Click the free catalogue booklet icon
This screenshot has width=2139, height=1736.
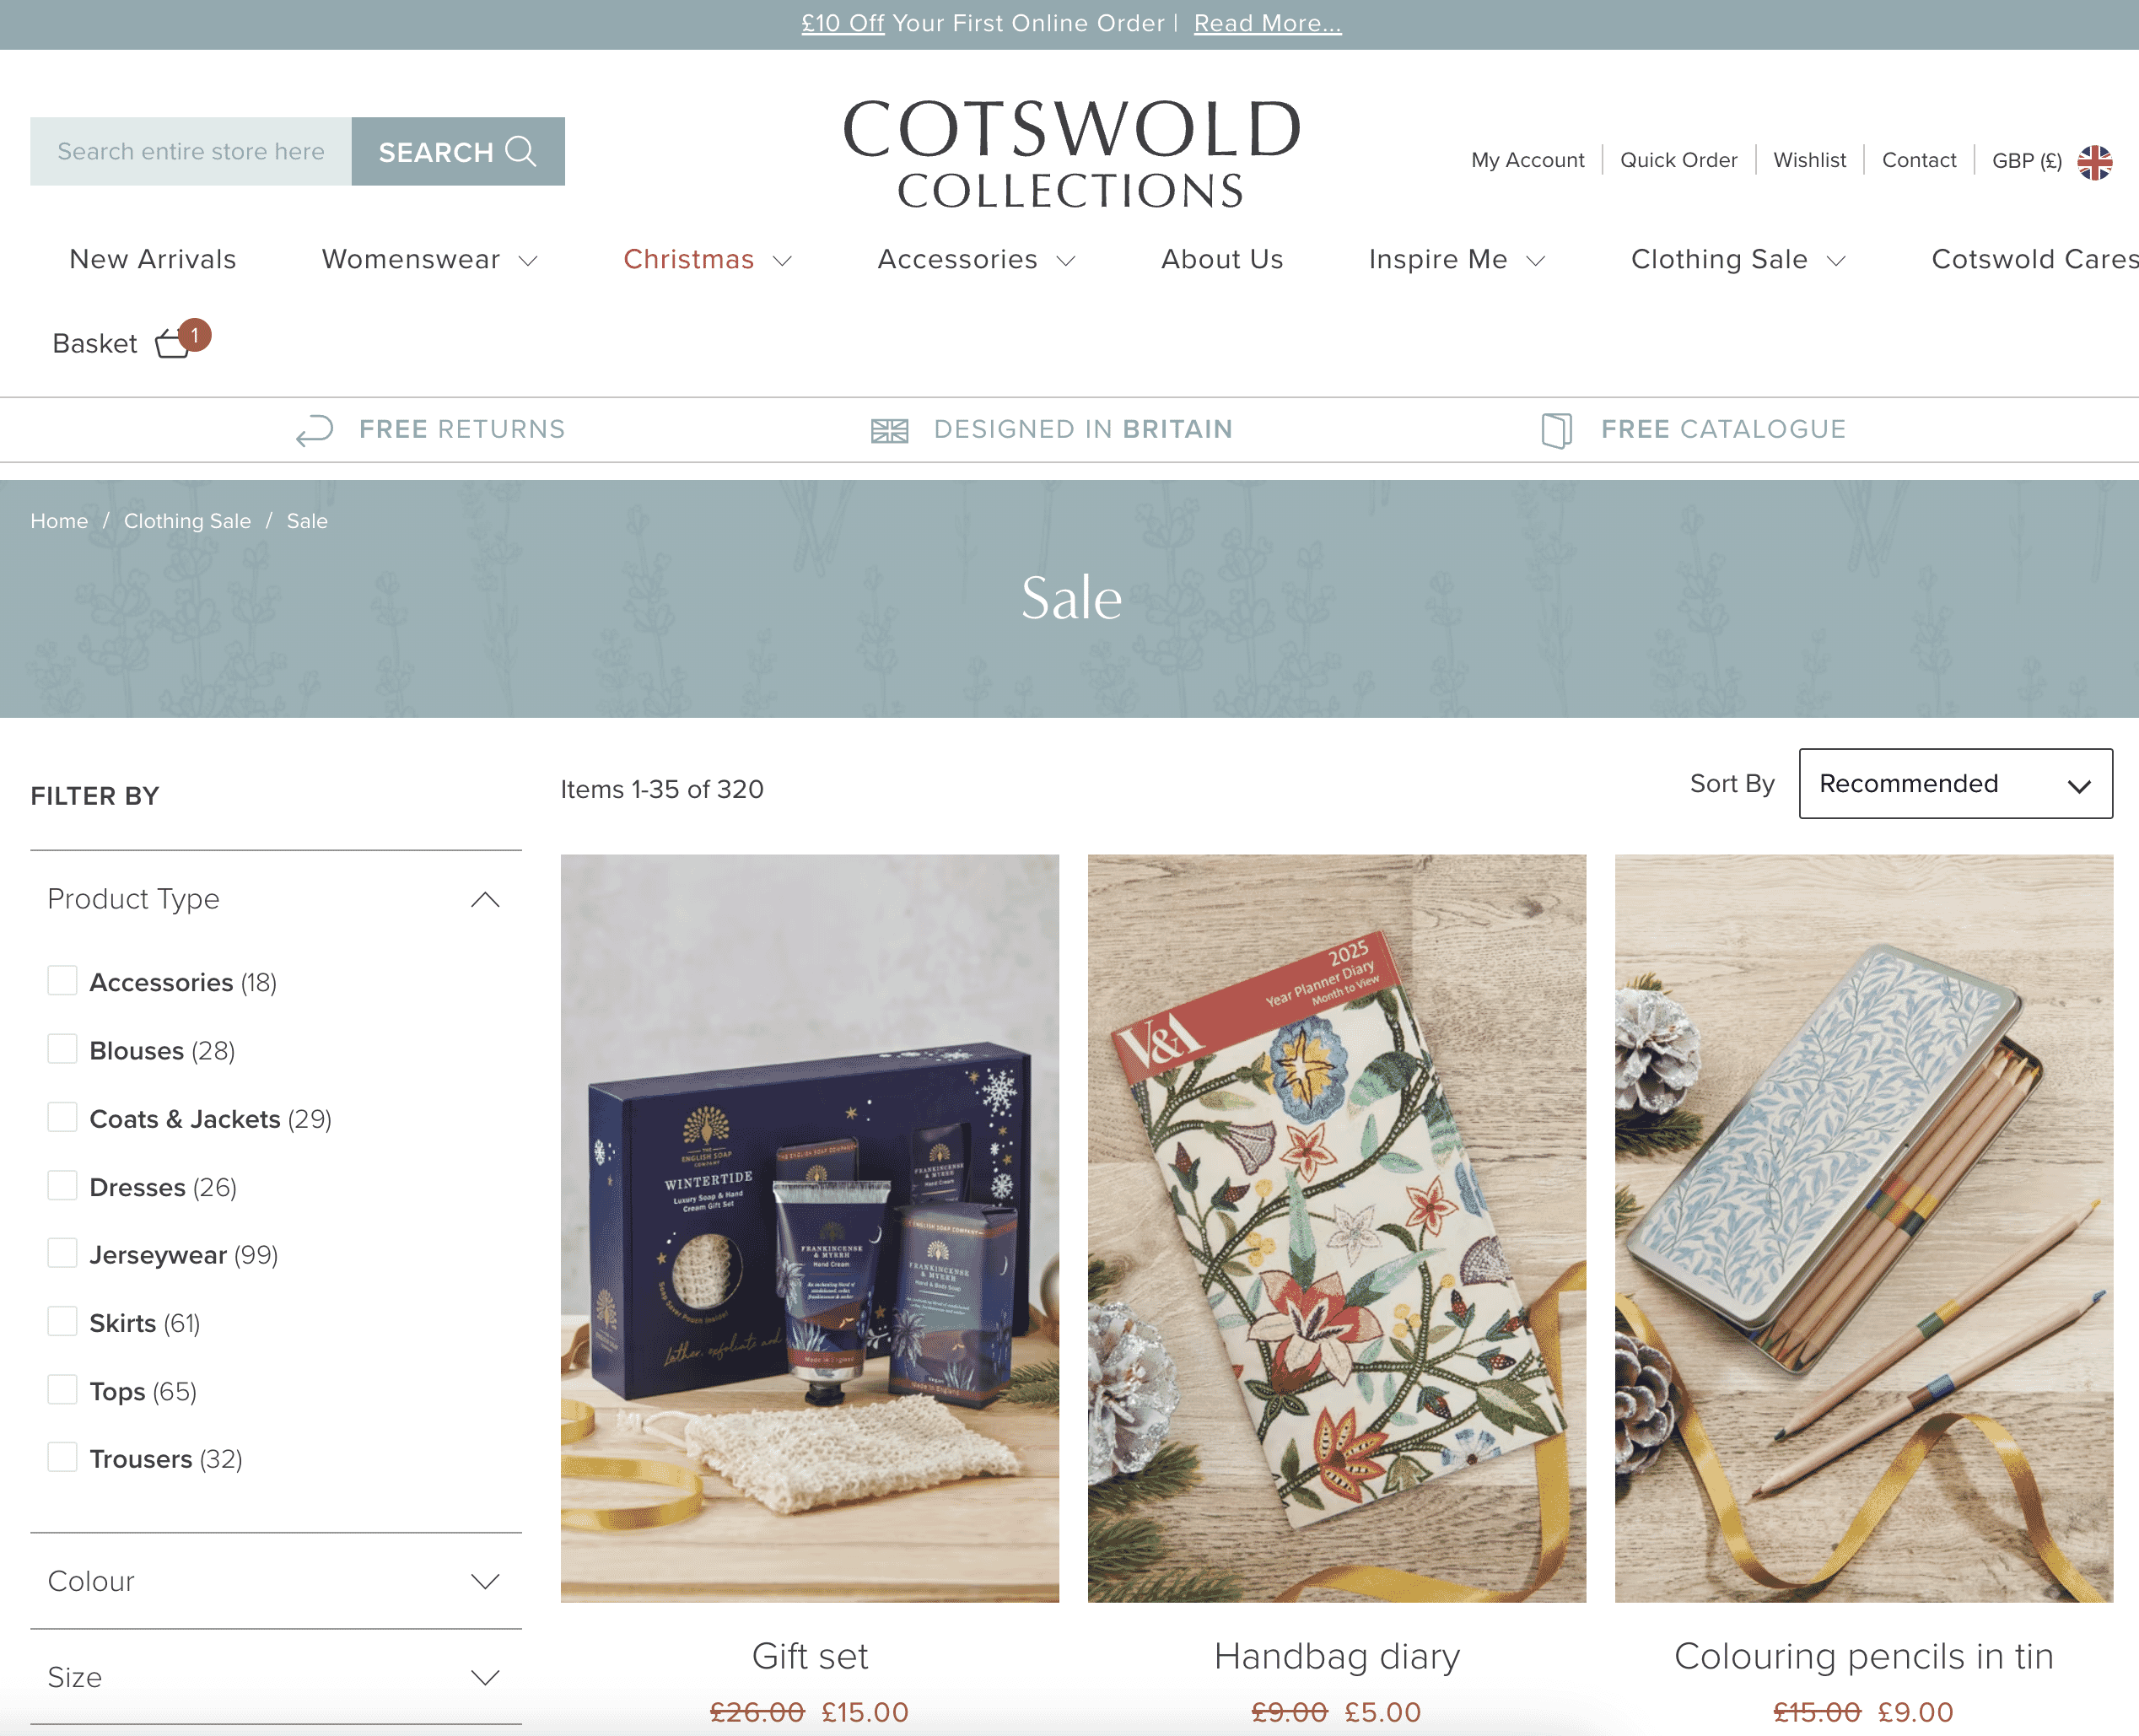[1556, 430]
